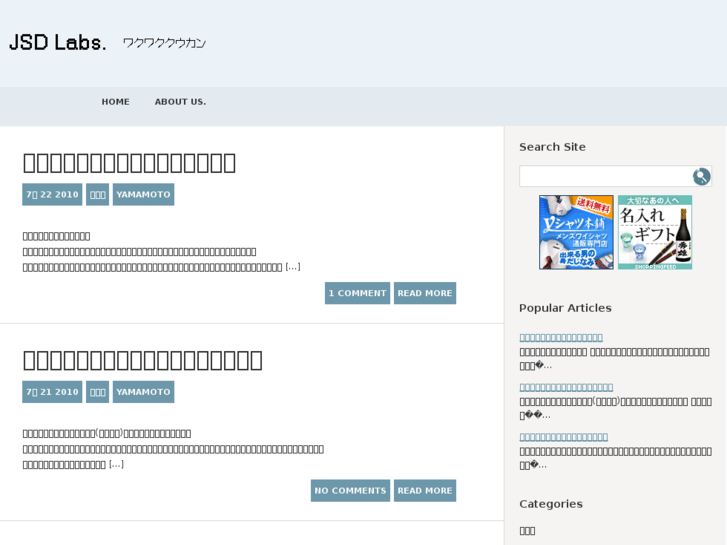Select the 7月 21 2010 date tag
Image resolution: width=727 pixels, height=545 pixels.
pos(52,392)
